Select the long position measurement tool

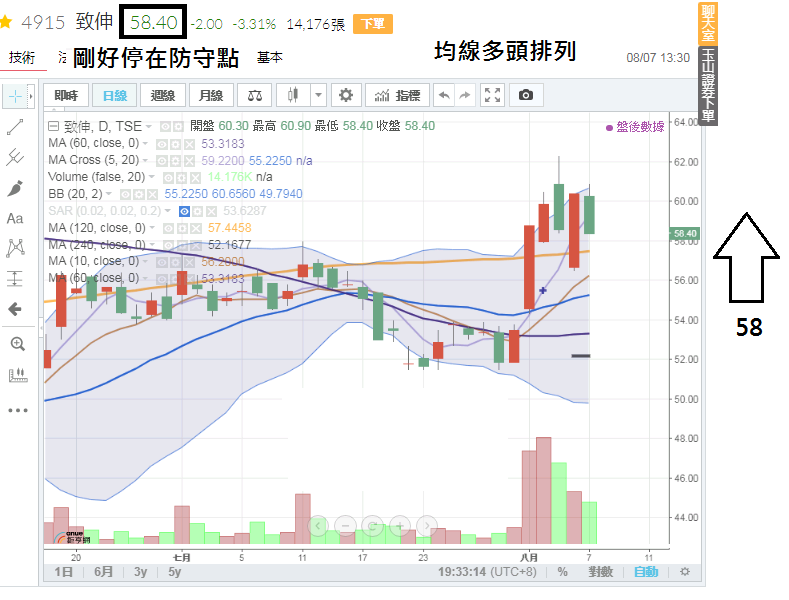coord(15,278)
